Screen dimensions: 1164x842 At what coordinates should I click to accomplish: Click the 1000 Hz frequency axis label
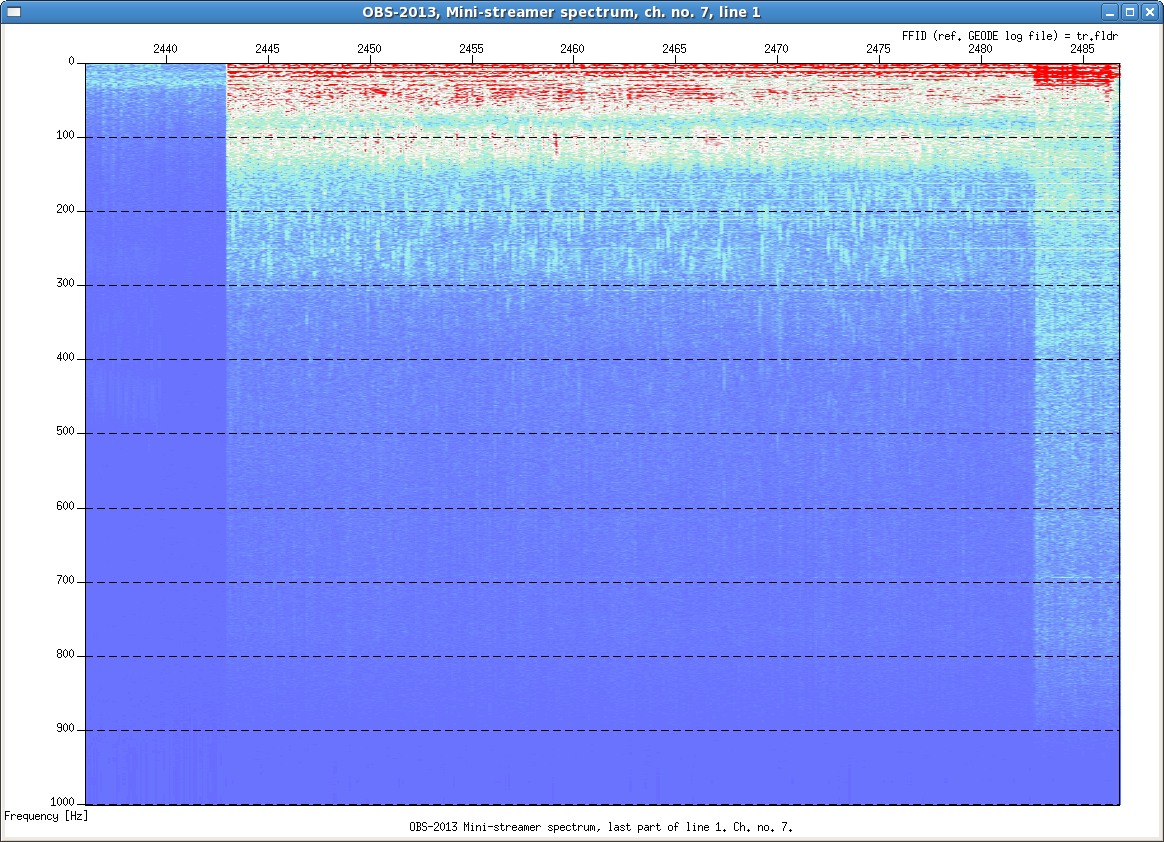[x=63, y=803]
